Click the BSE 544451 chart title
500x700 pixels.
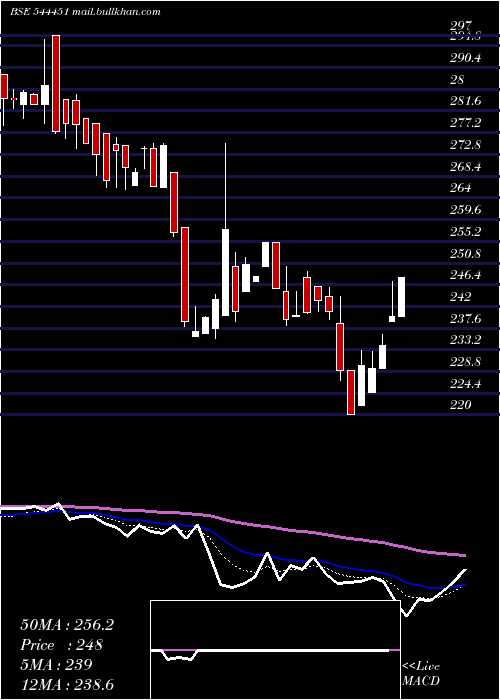tap(85, 12)
